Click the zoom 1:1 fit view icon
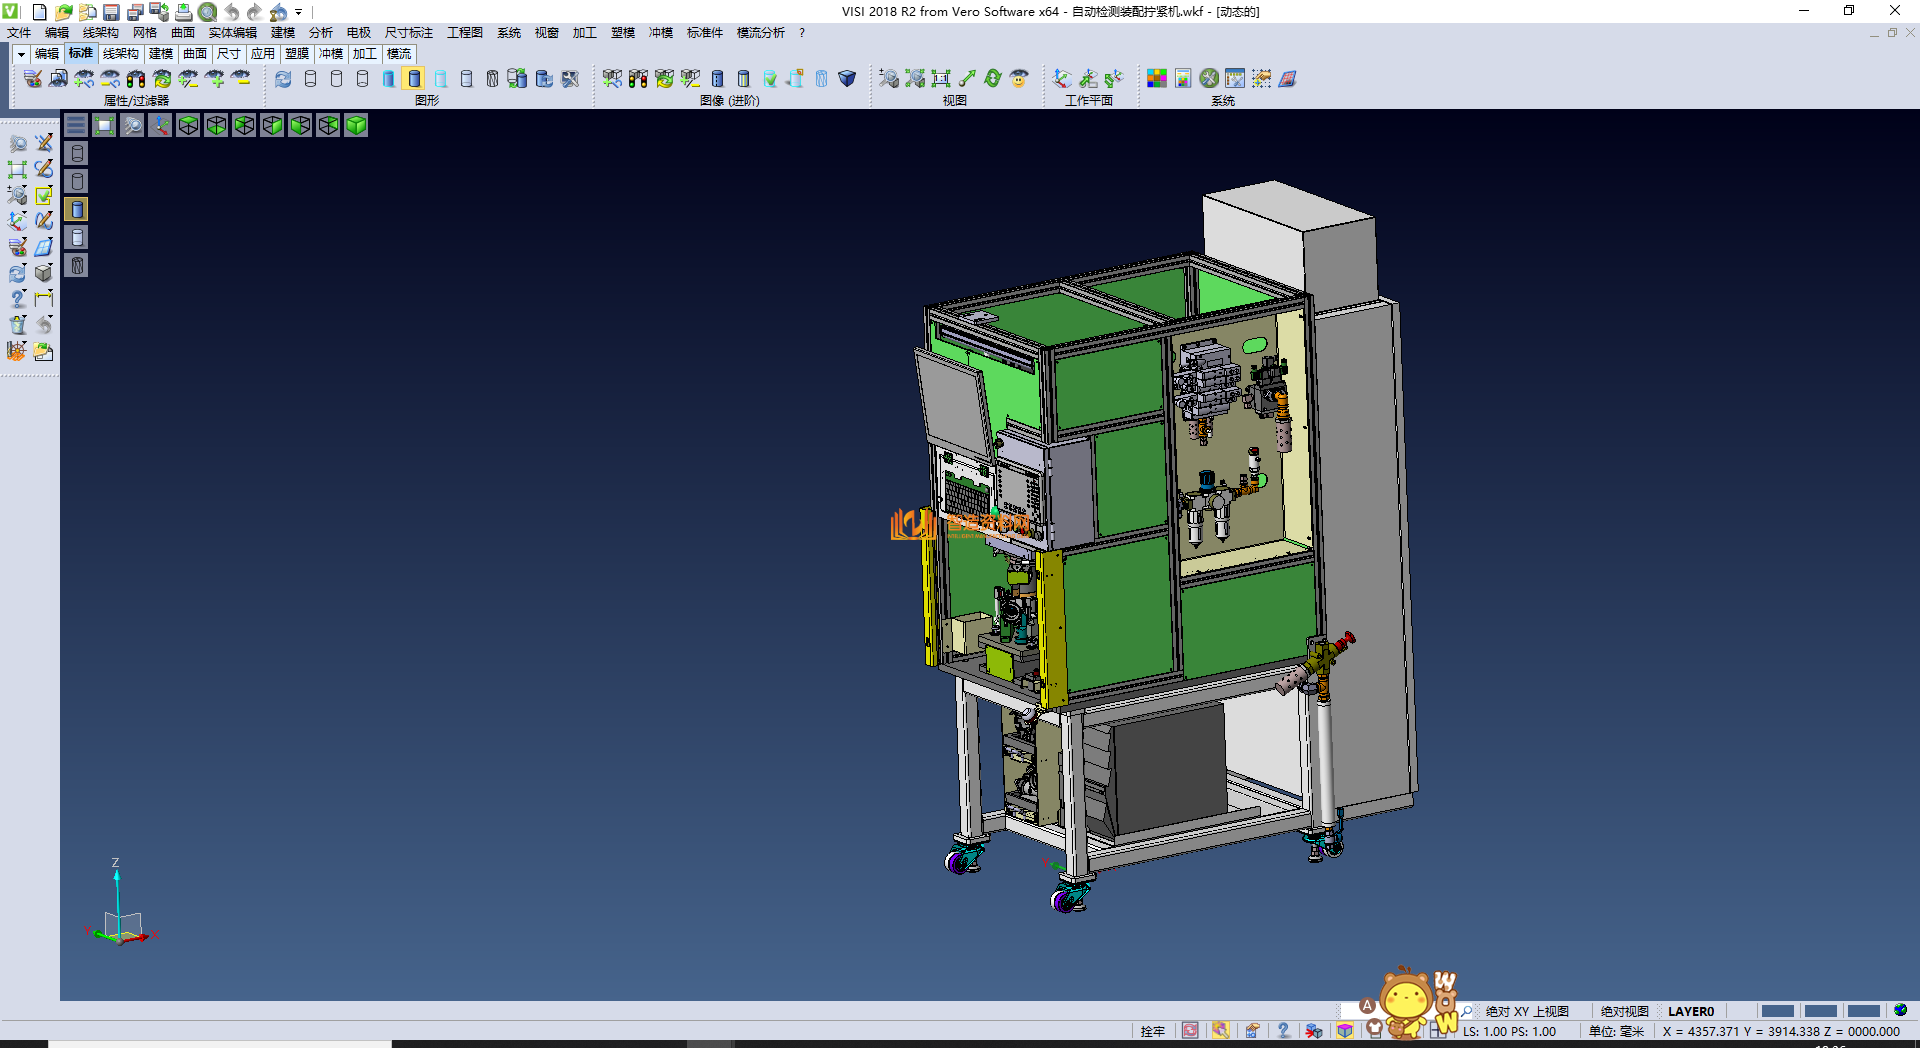The image size is (1920, 1048). click(x=941, y=78)
